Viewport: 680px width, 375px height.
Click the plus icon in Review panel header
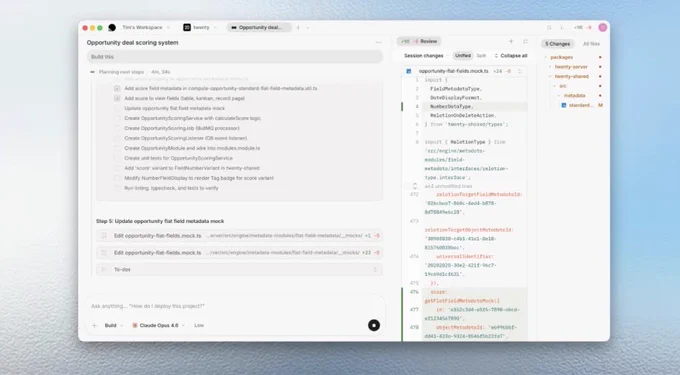pyautogui.click(x=511, y=41)
